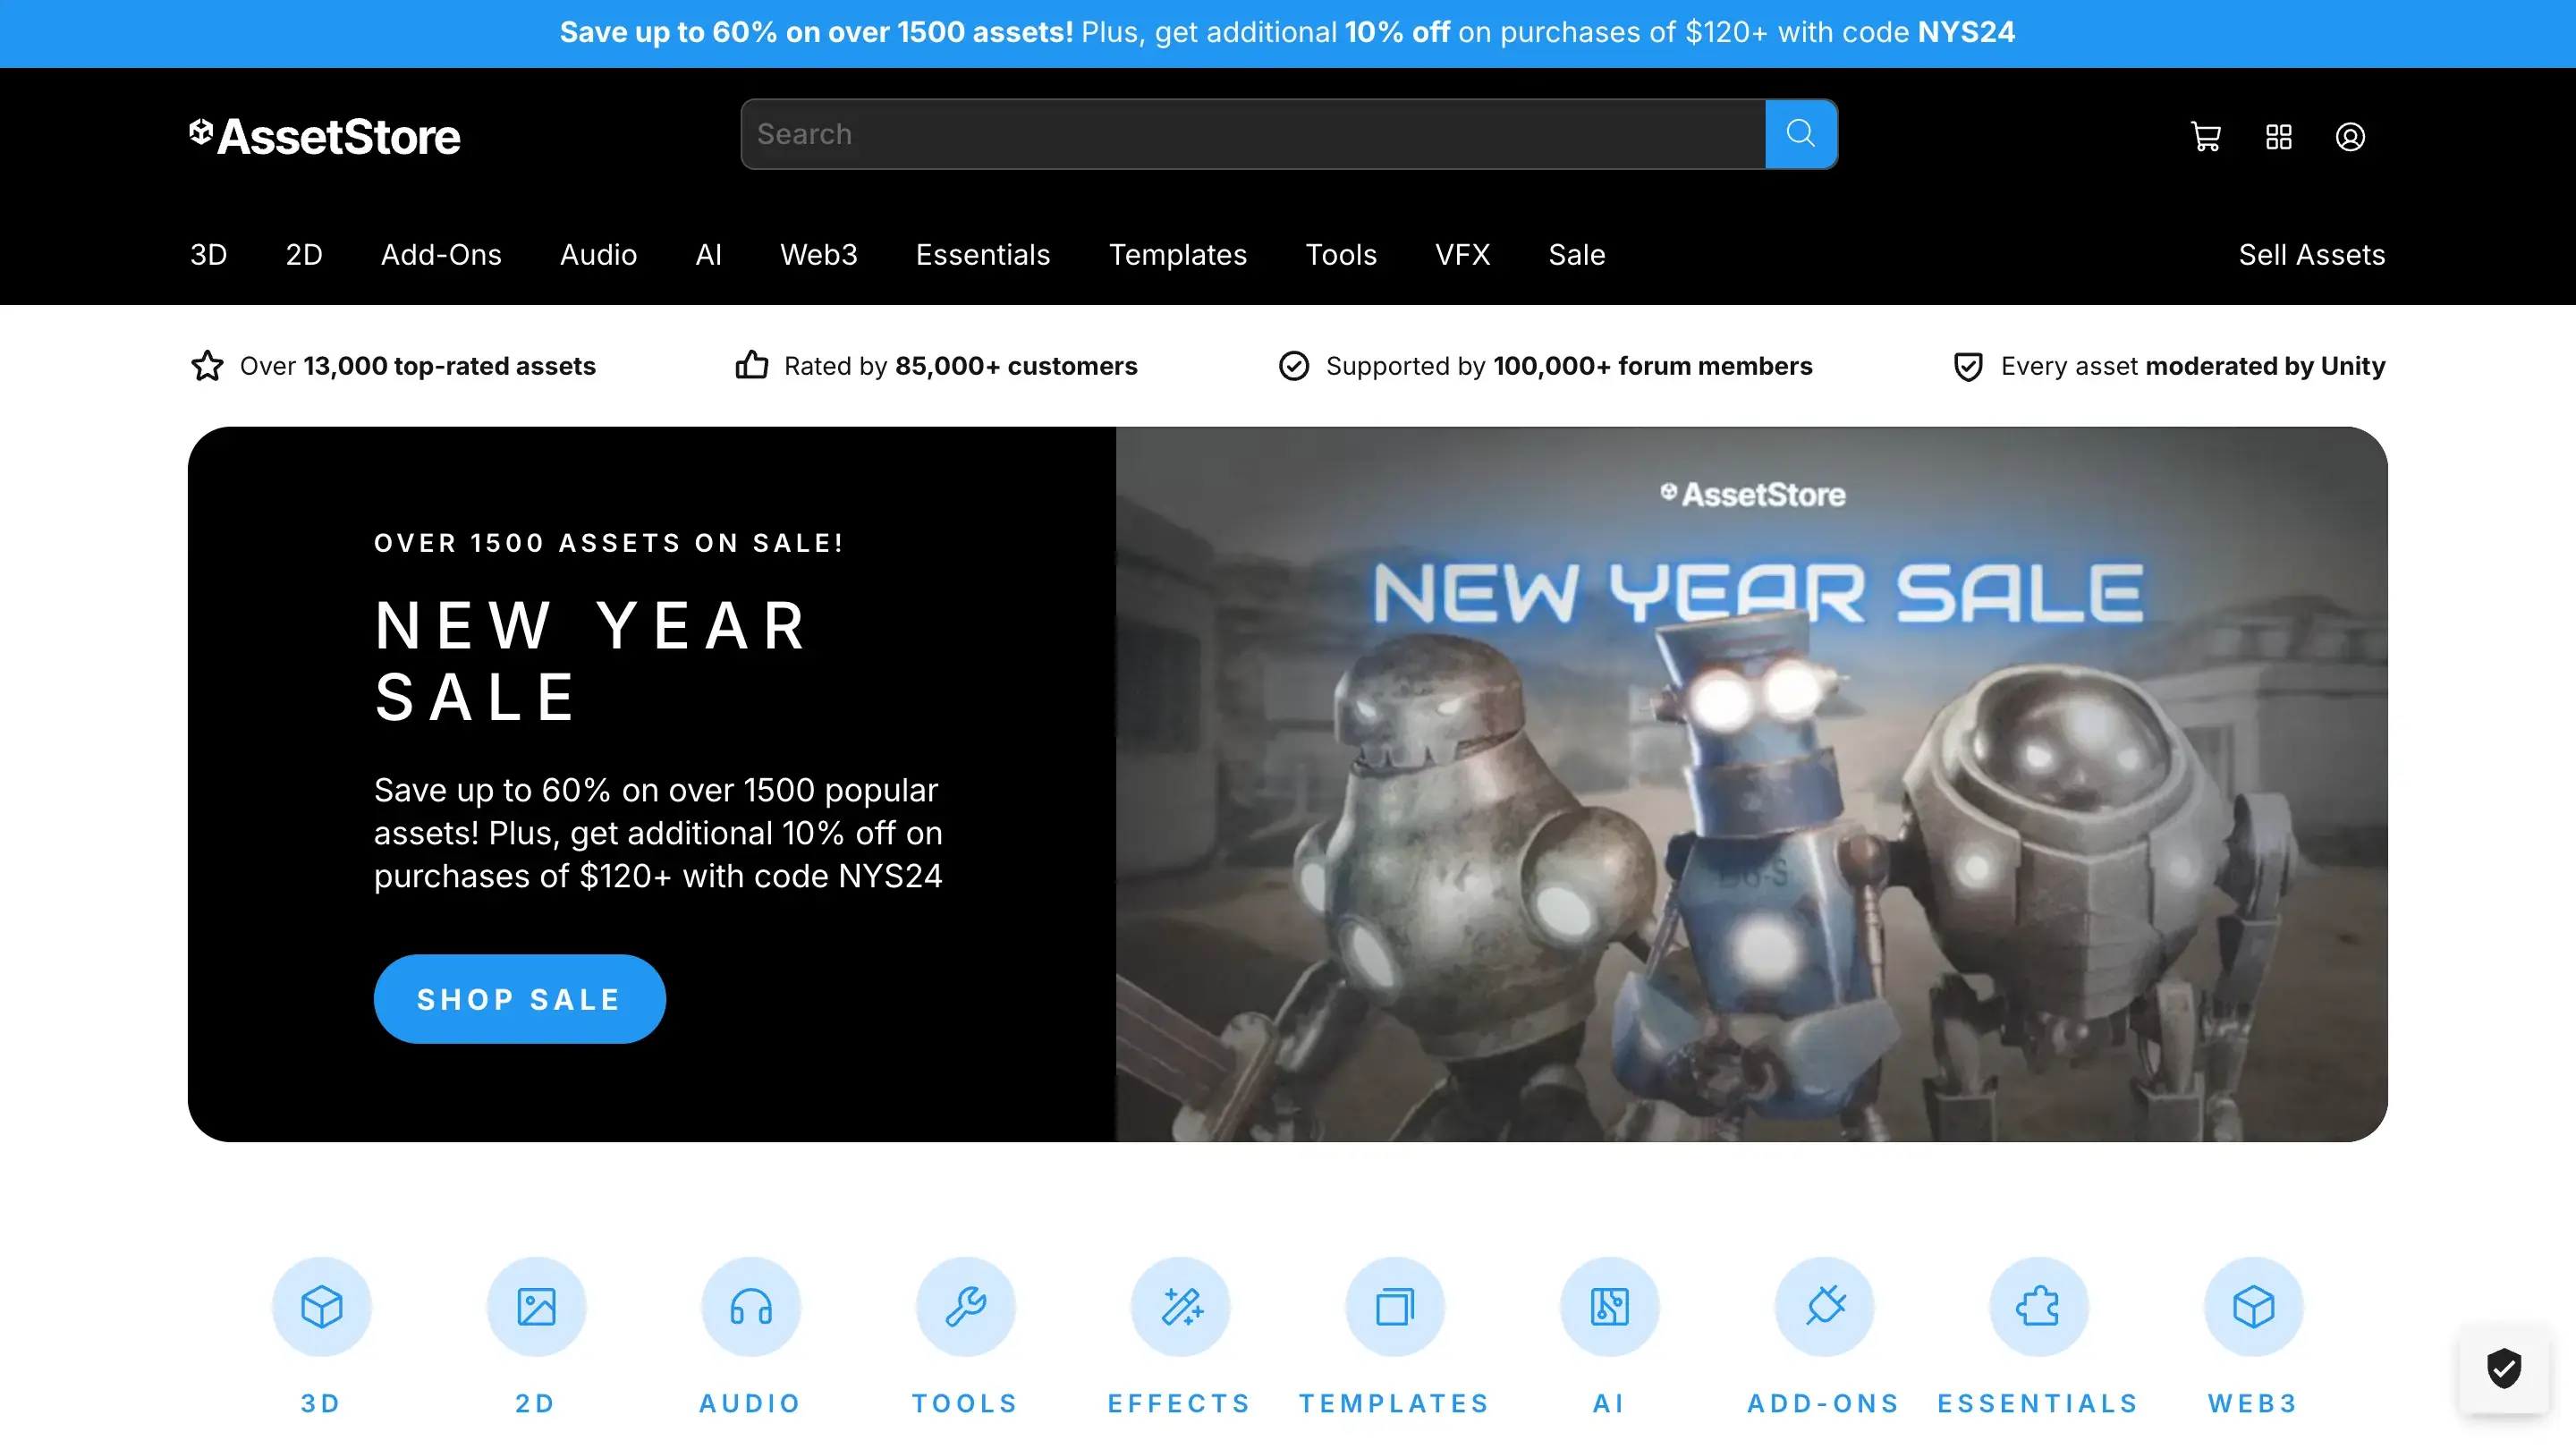The width and height of the screenshot is (2576, 1449).
Task: Select the Audio headphones category icon
Action: 751,1306
